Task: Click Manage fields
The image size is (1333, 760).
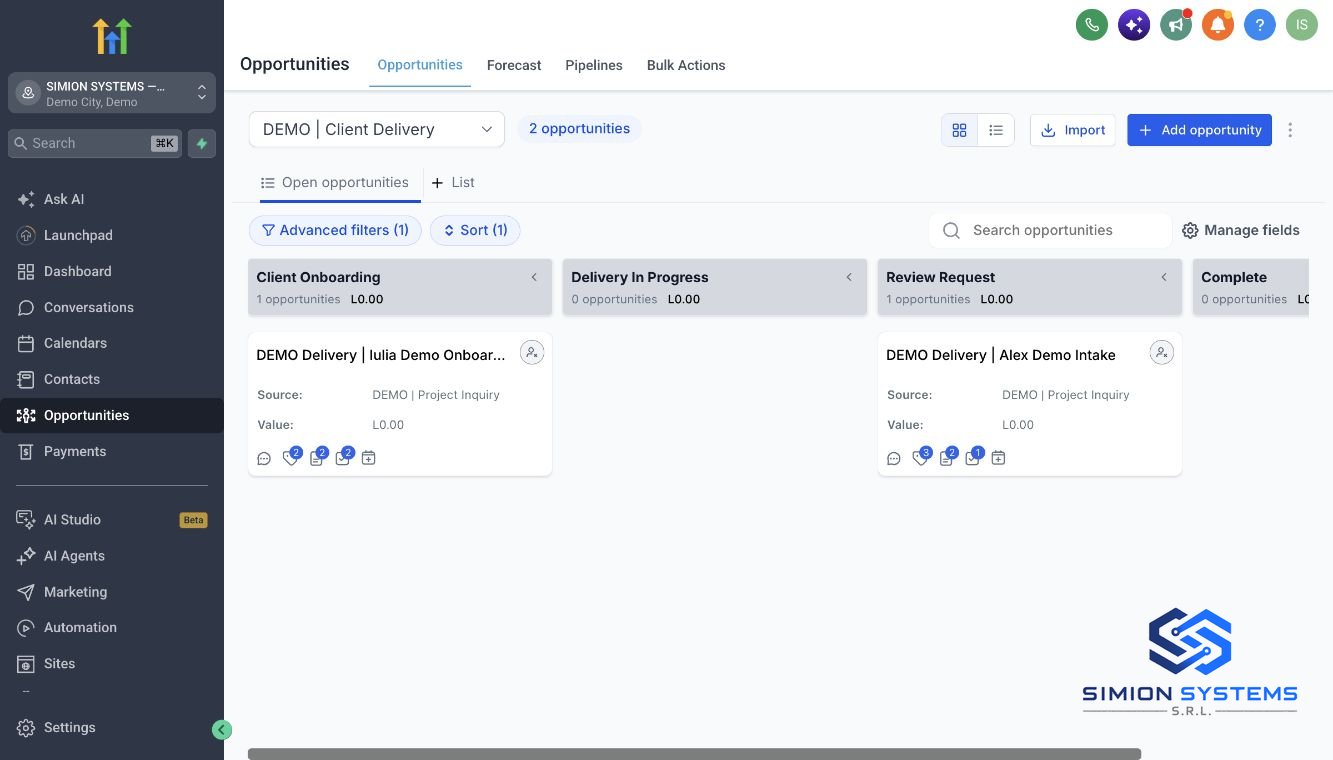Action: (1241, 230)
